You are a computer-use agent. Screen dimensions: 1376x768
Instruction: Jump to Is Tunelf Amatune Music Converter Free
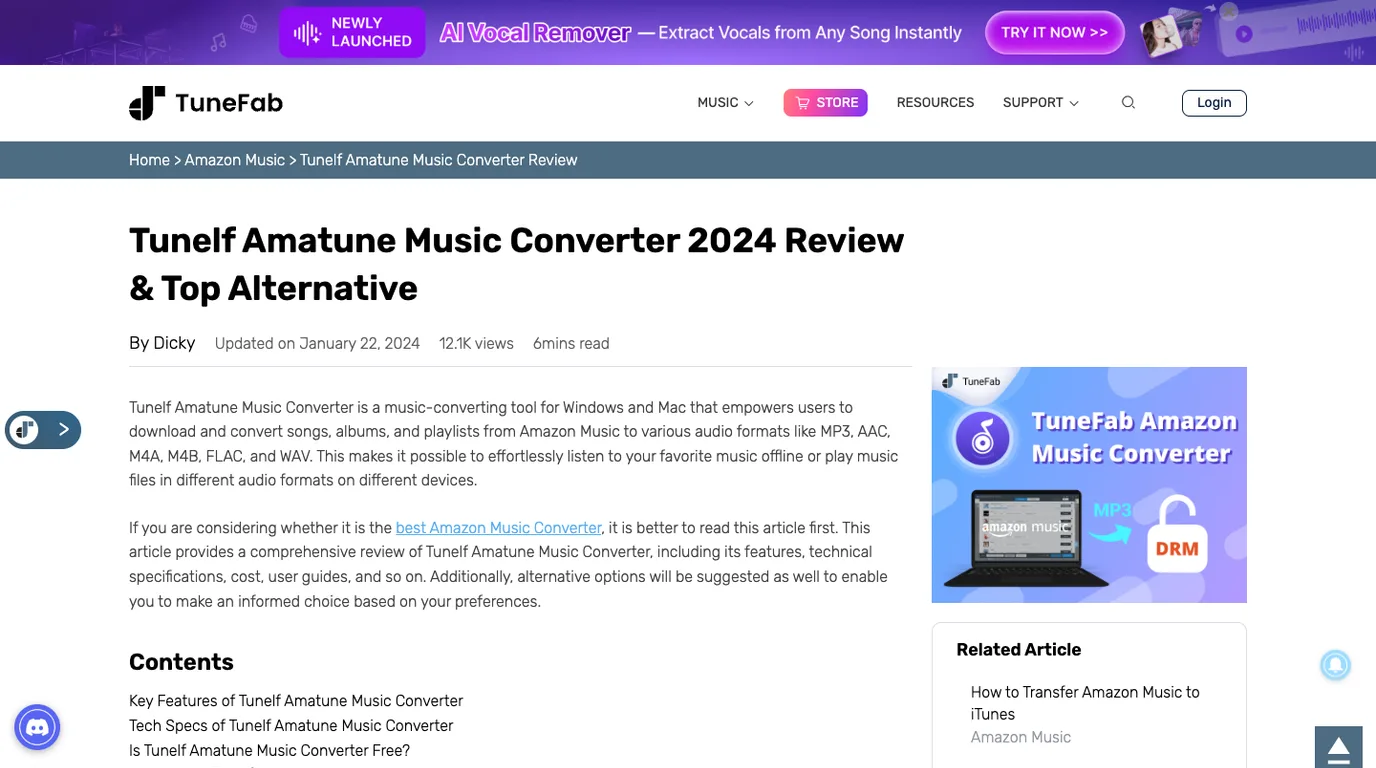[270, 750]
